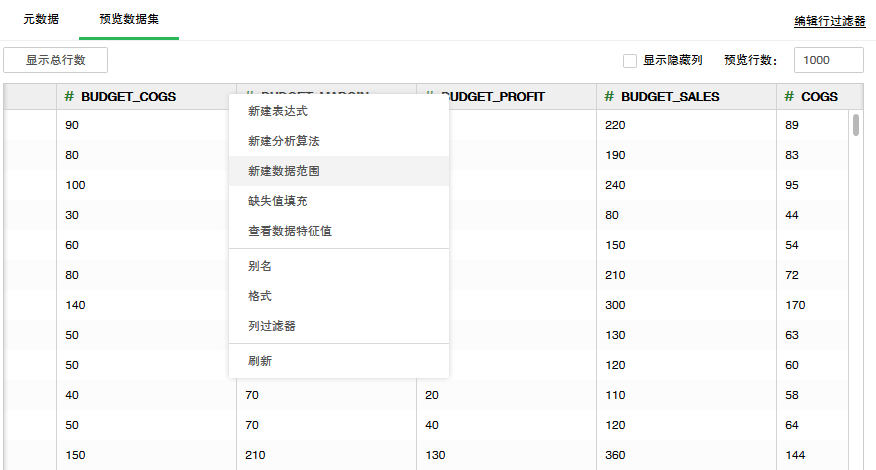876x470 pixels.
Task: Open the 编辑行过滤器 link
Action: coord(829,21)
